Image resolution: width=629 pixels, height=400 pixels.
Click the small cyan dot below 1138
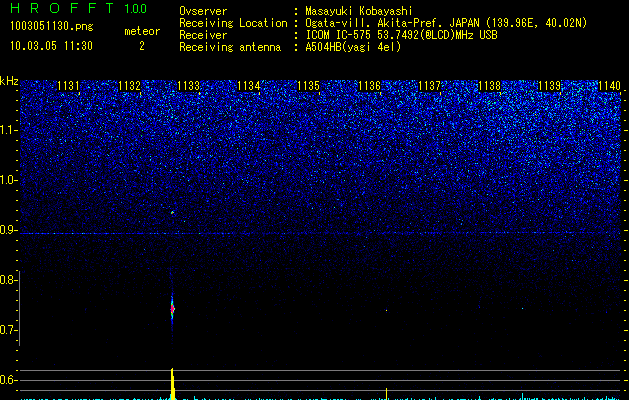coord(522,309)
